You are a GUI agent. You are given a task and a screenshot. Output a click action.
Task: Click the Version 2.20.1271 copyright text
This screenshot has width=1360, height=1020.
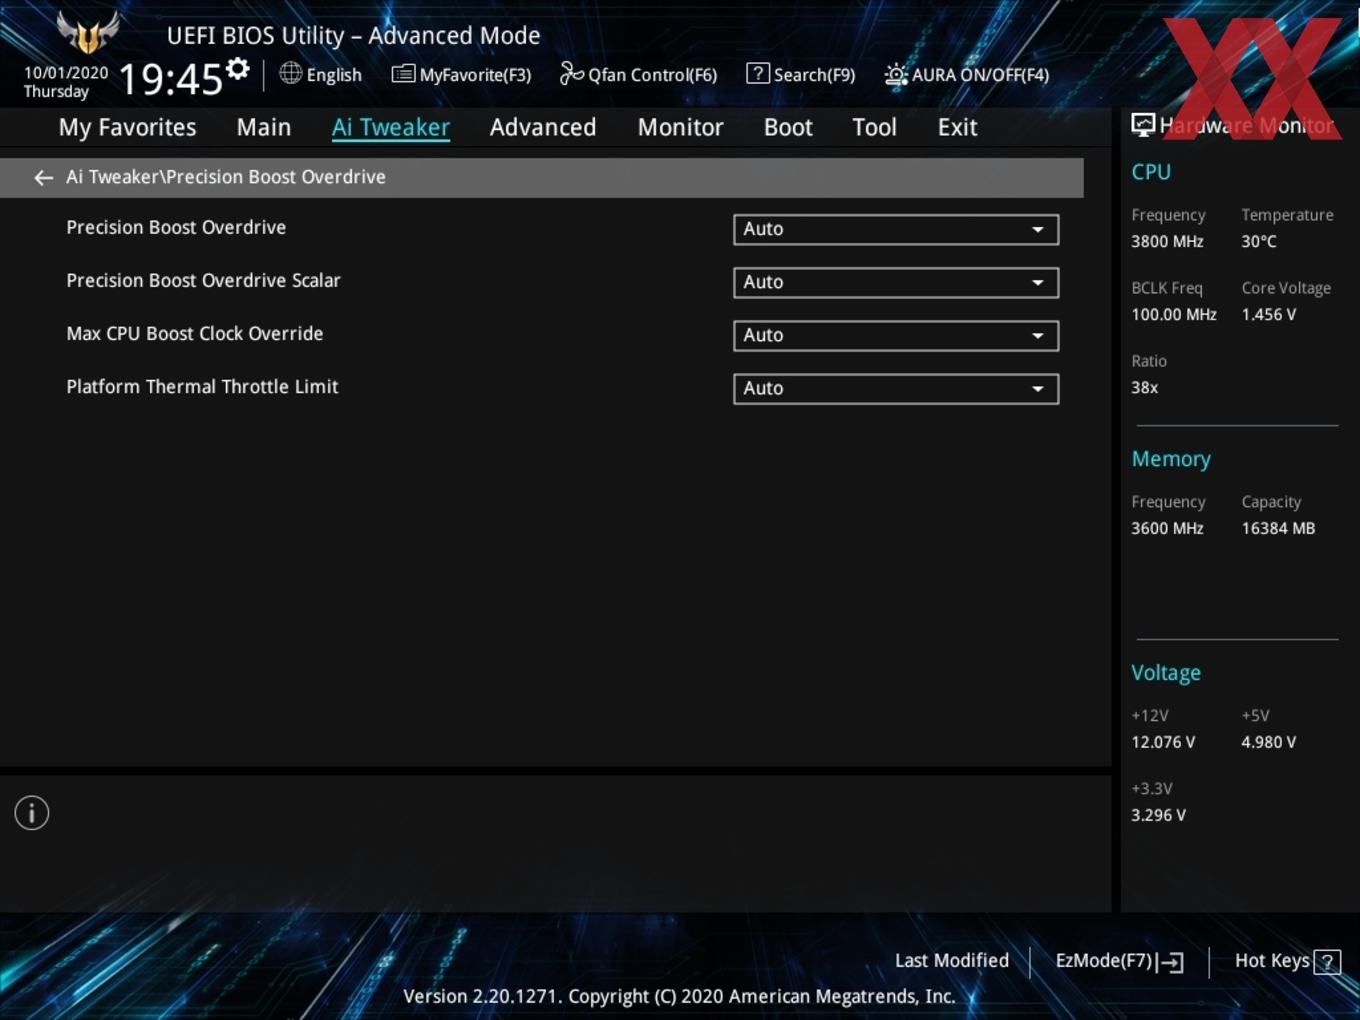click(679, 996)
